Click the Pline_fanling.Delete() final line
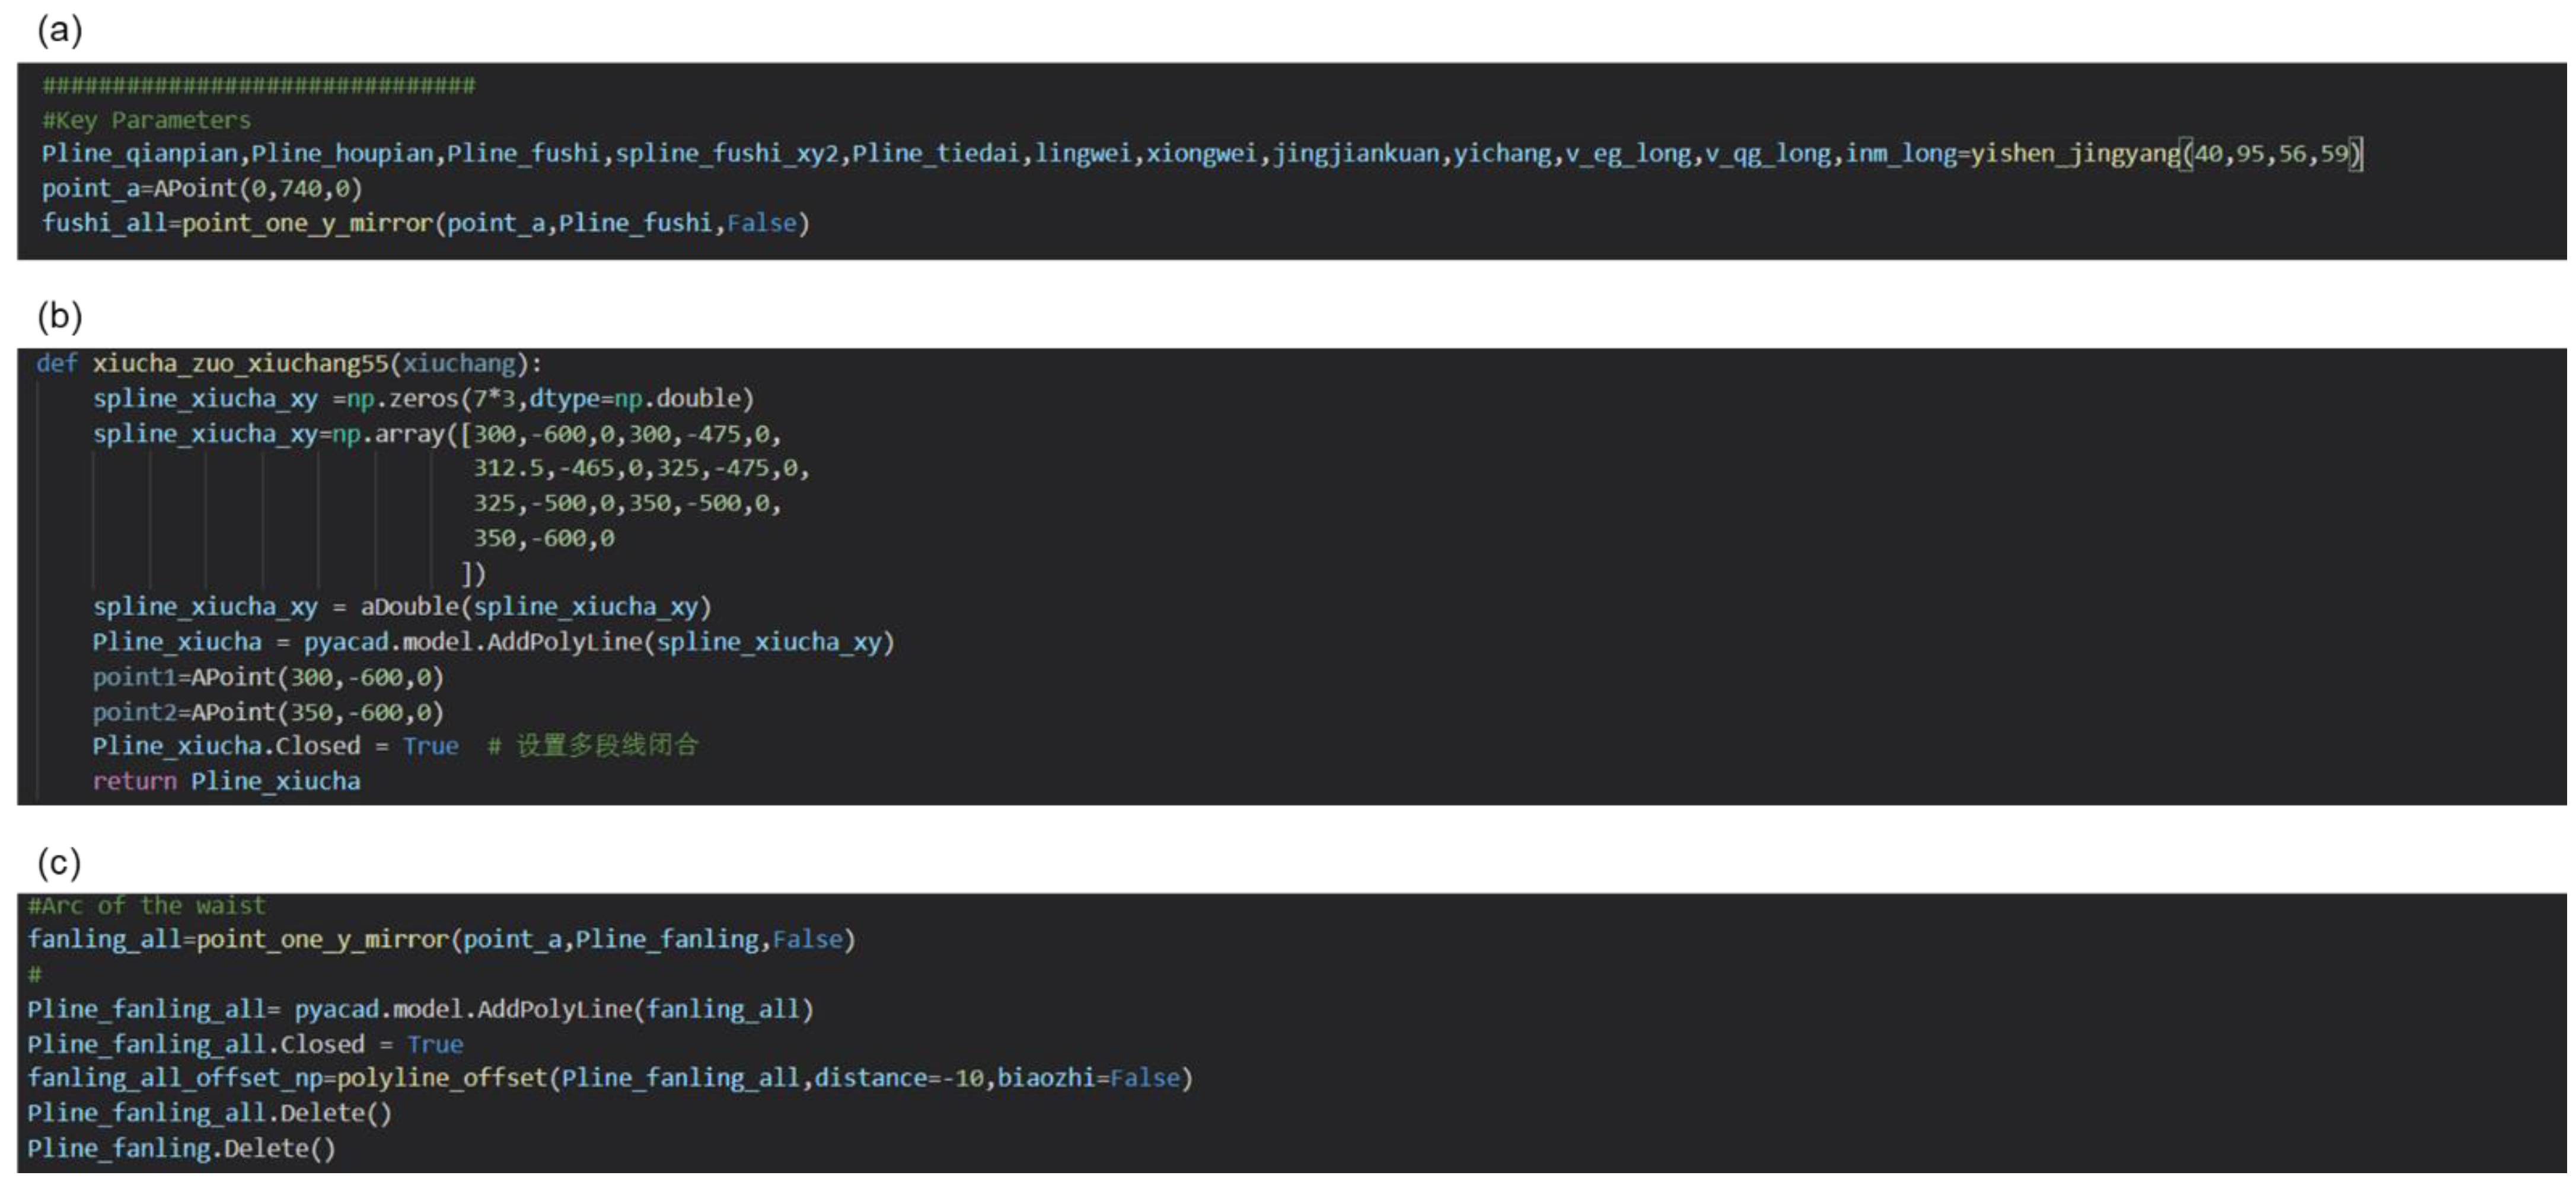2576x1185 pixels. [x=181, y=1148]
